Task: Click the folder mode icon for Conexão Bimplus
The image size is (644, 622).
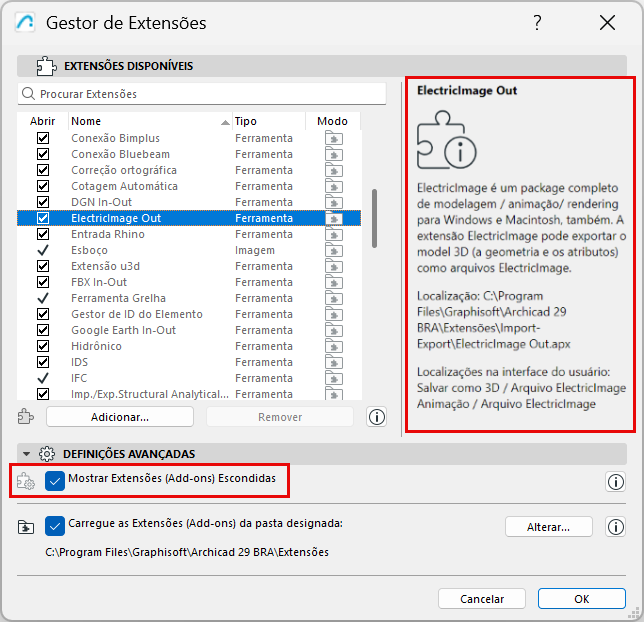Action: [334, 138]
